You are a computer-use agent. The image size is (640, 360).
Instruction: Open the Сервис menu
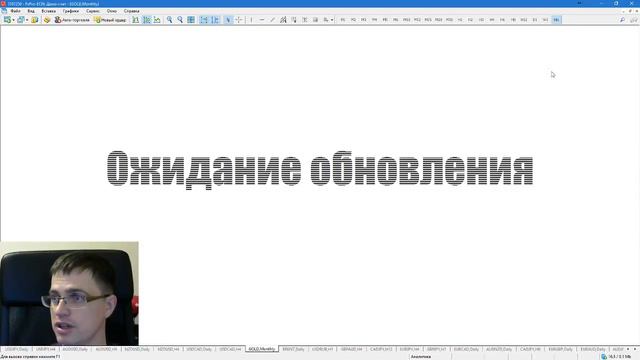tap(93, 11)
